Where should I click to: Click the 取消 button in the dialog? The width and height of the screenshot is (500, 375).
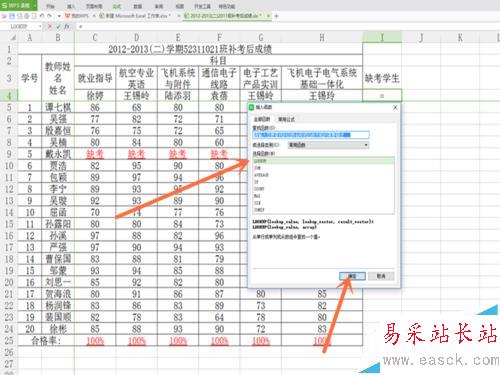click(381, 276)
